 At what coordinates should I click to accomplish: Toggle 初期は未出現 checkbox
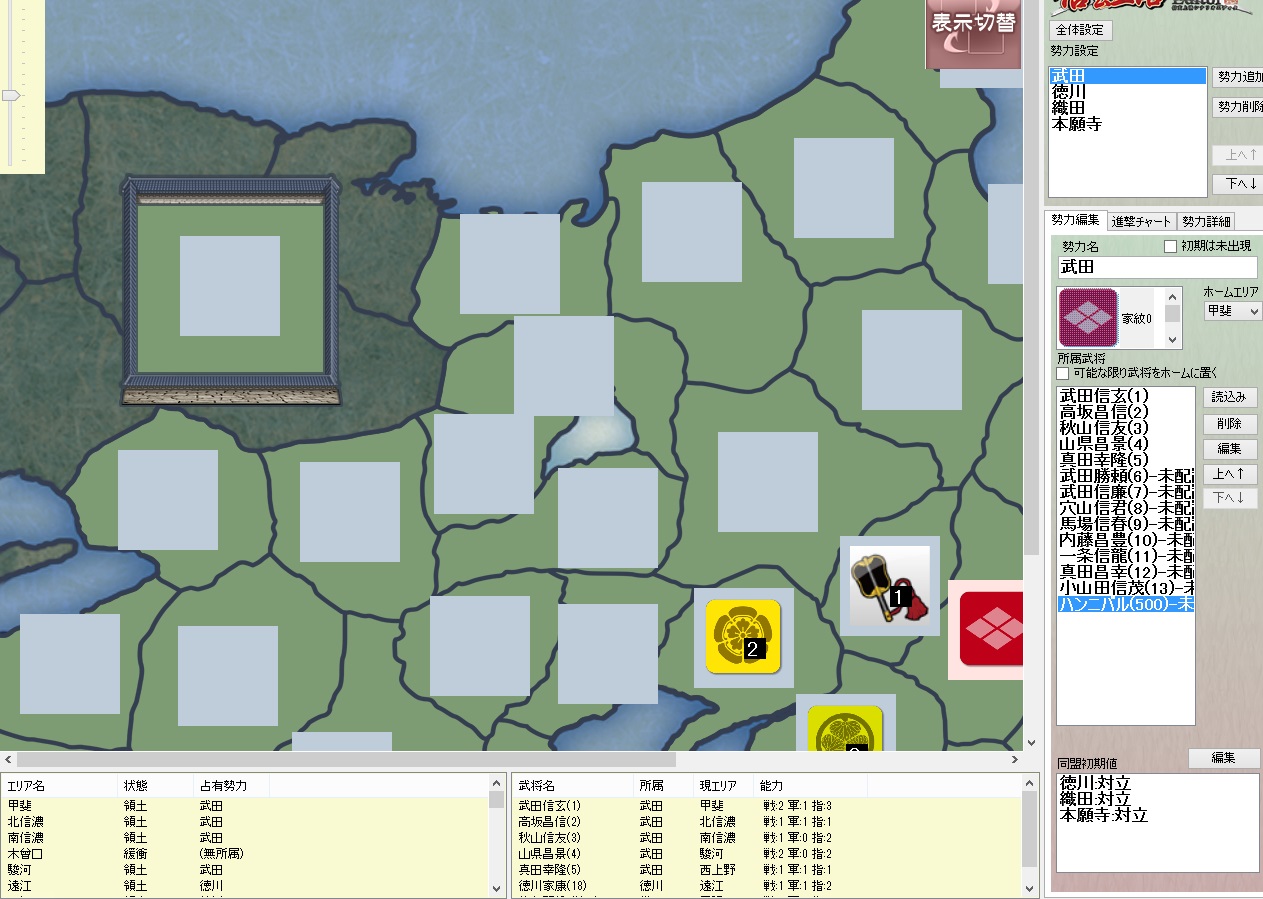tap(1171, 246)
